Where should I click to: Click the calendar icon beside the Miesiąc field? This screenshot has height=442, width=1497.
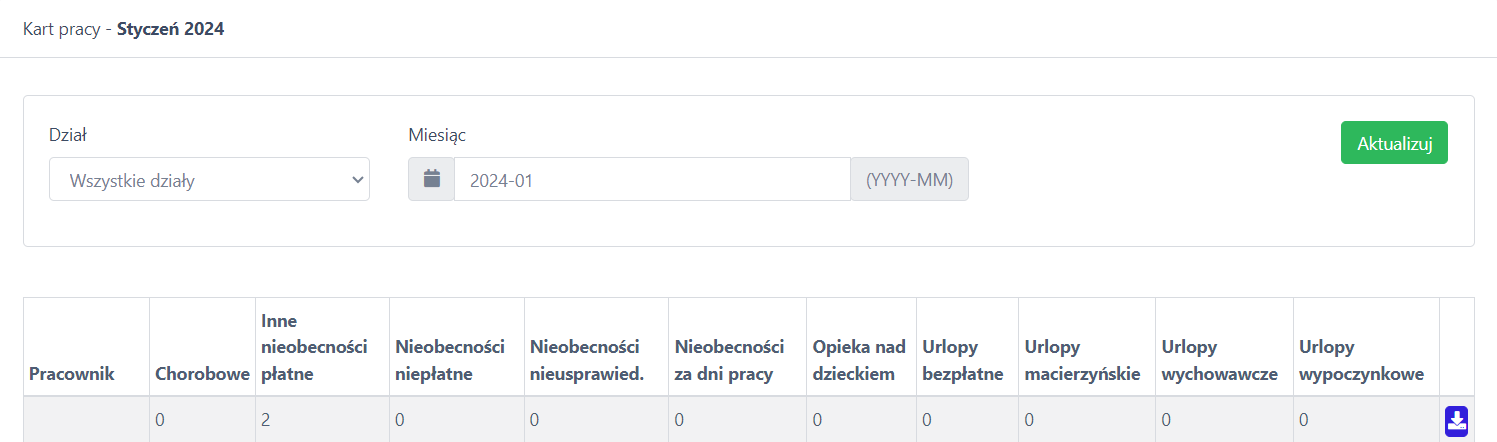click(432, 179)
